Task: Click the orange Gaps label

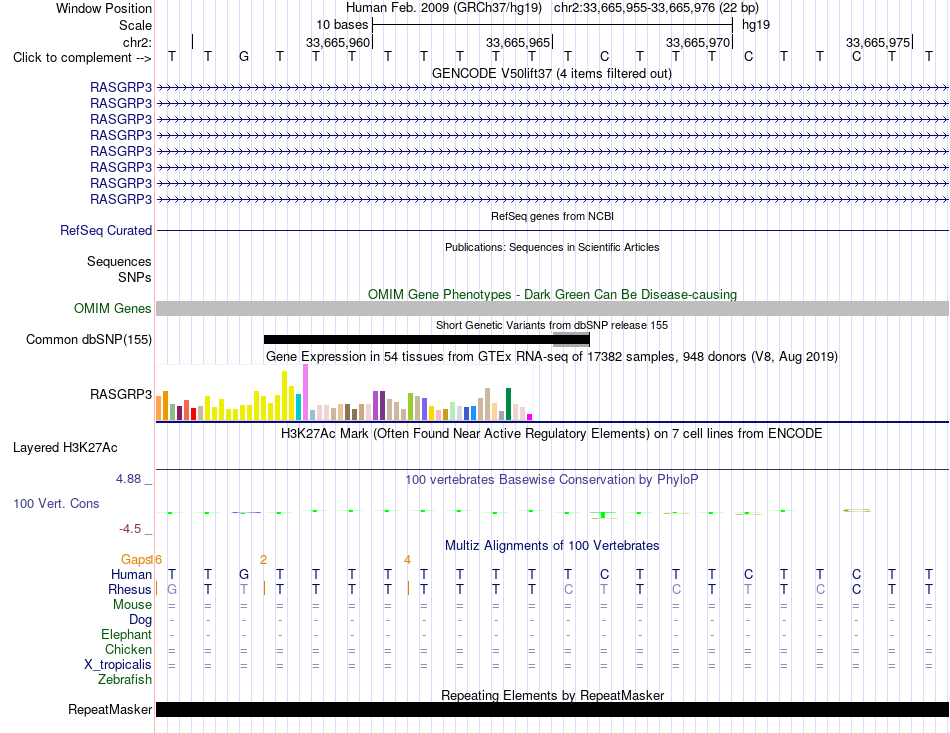Action: pos(136,559)
